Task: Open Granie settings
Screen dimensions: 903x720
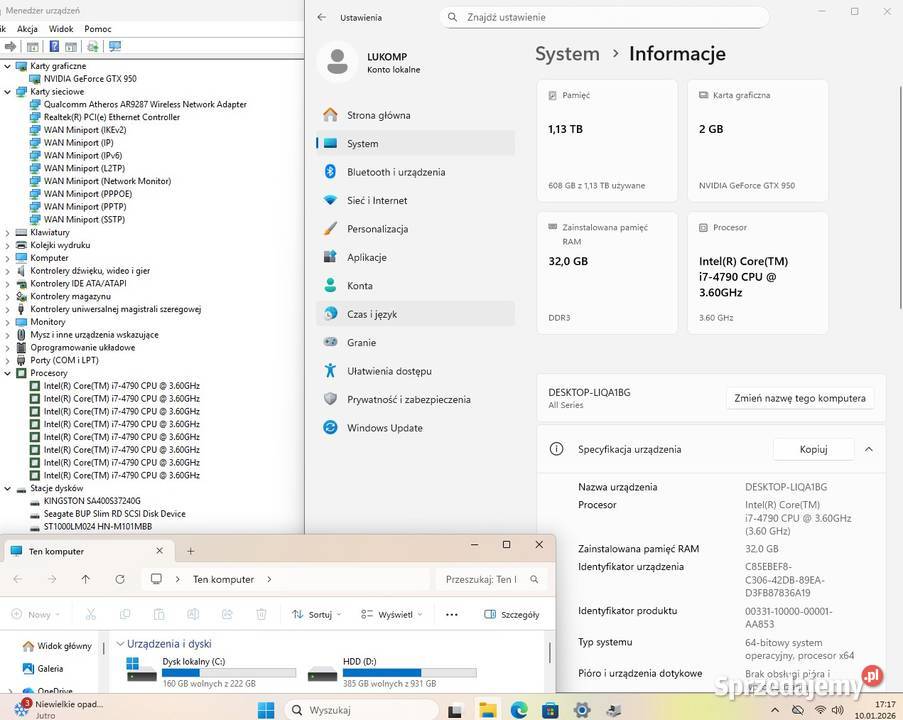Action: point(415,342)
